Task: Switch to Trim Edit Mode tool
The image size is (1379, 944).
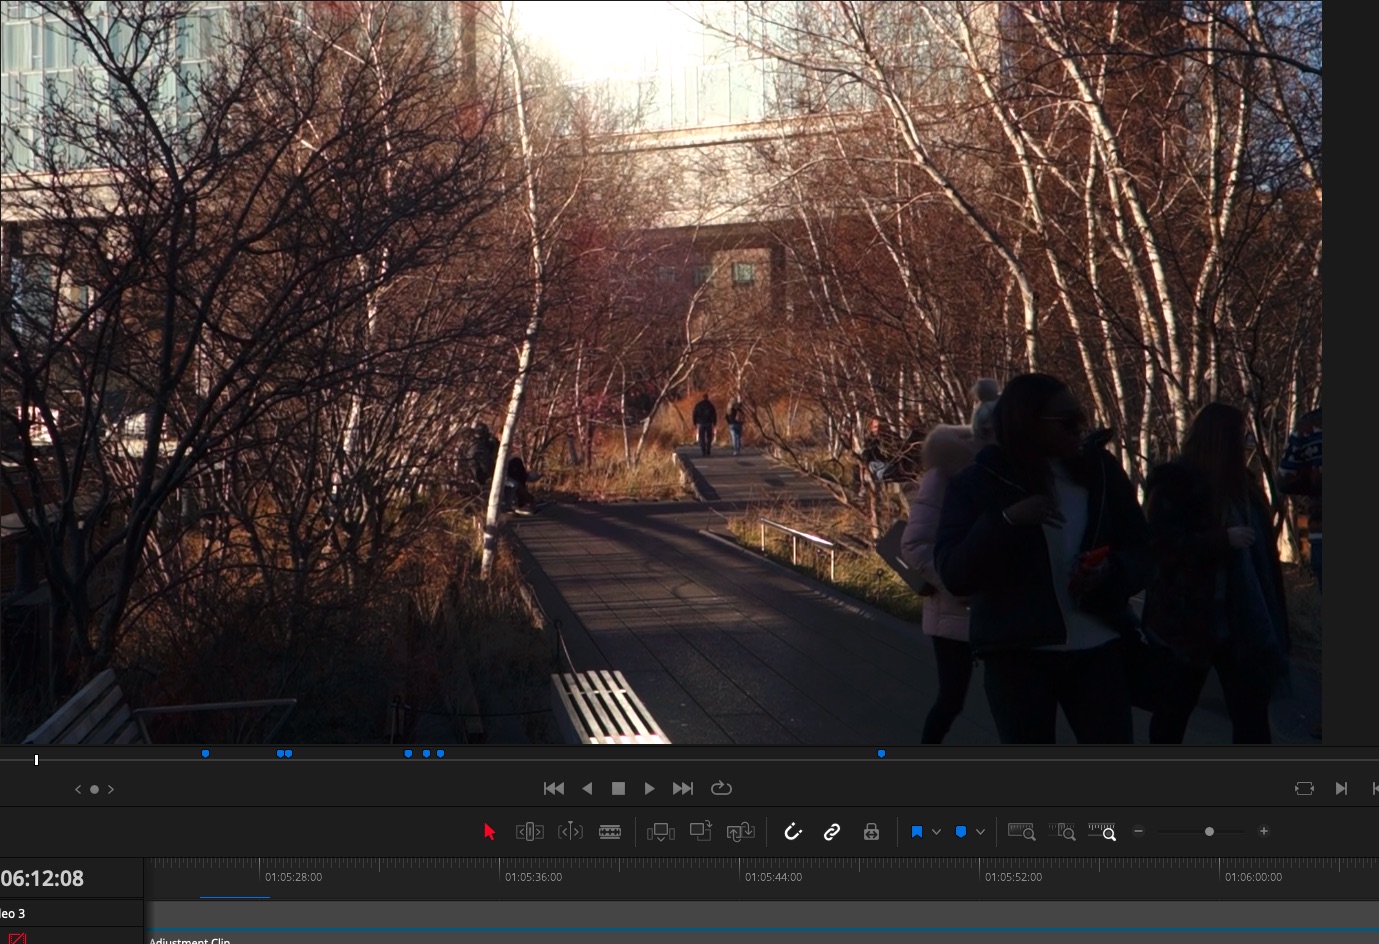Action: (529, 832)
